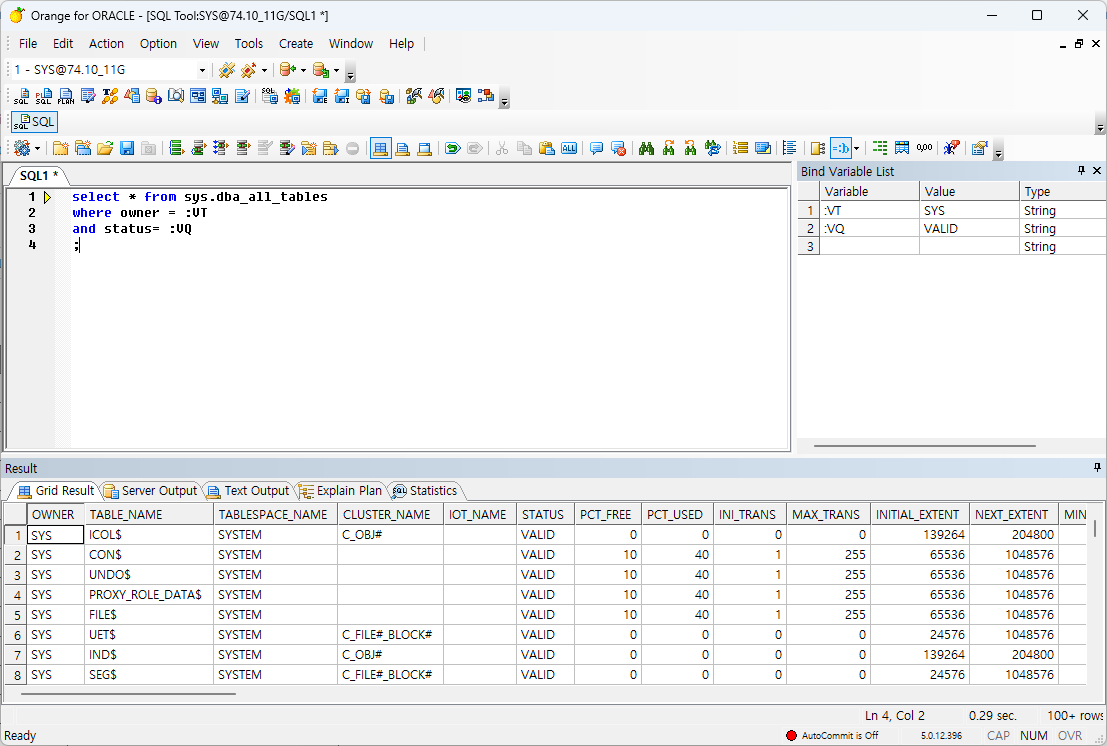The width and height of the screenshot is (1107, 746).
Task: Switch to the Explain Plan tab
Action: click(340, 491)
